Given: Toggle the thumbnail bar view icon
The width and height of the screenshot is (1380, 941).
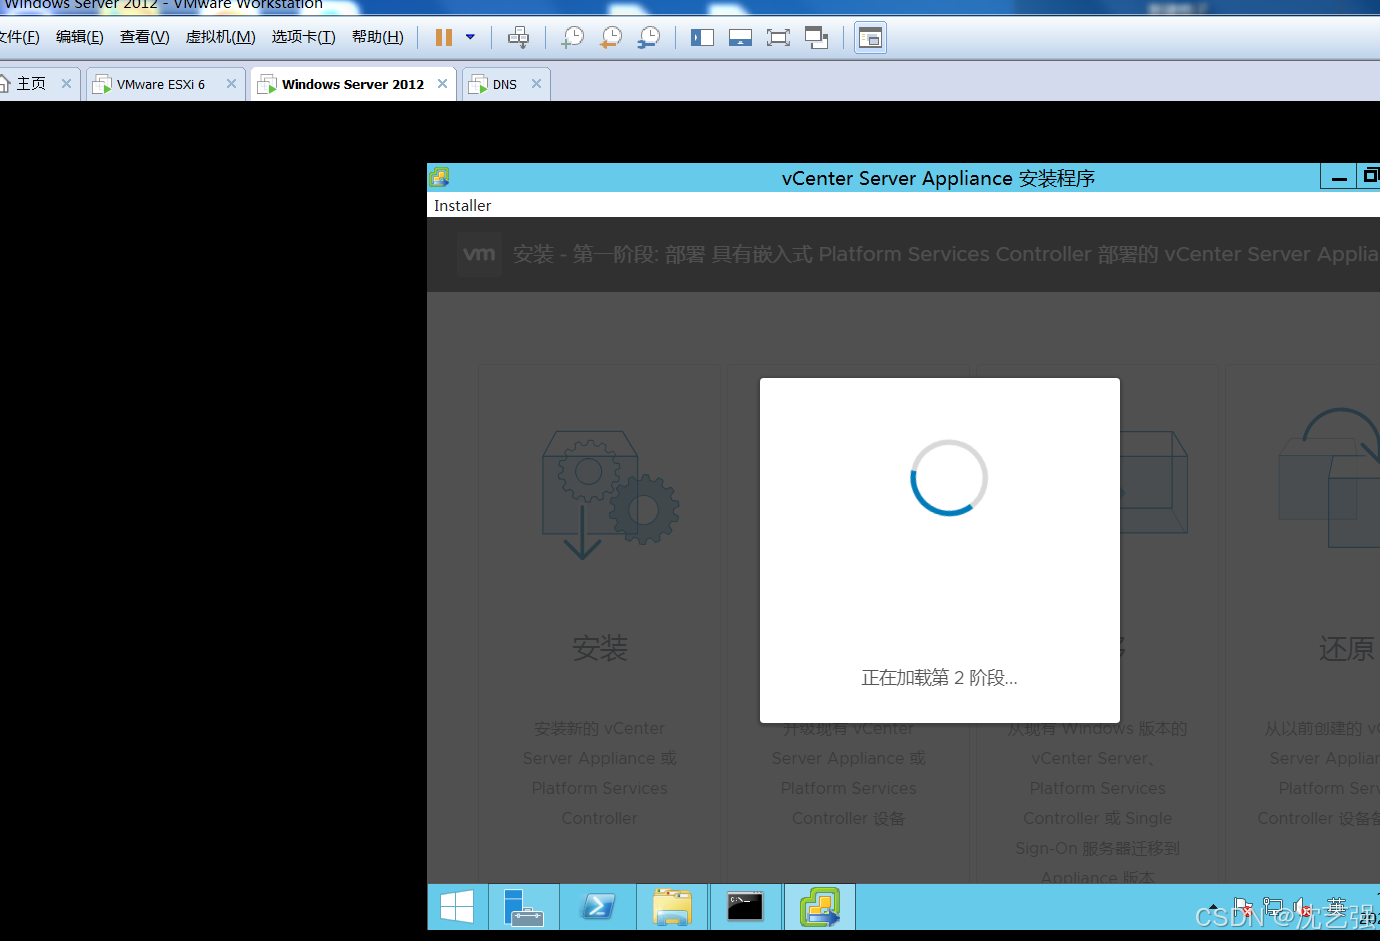Looking at the screenshot, I should tap(740, 38).
